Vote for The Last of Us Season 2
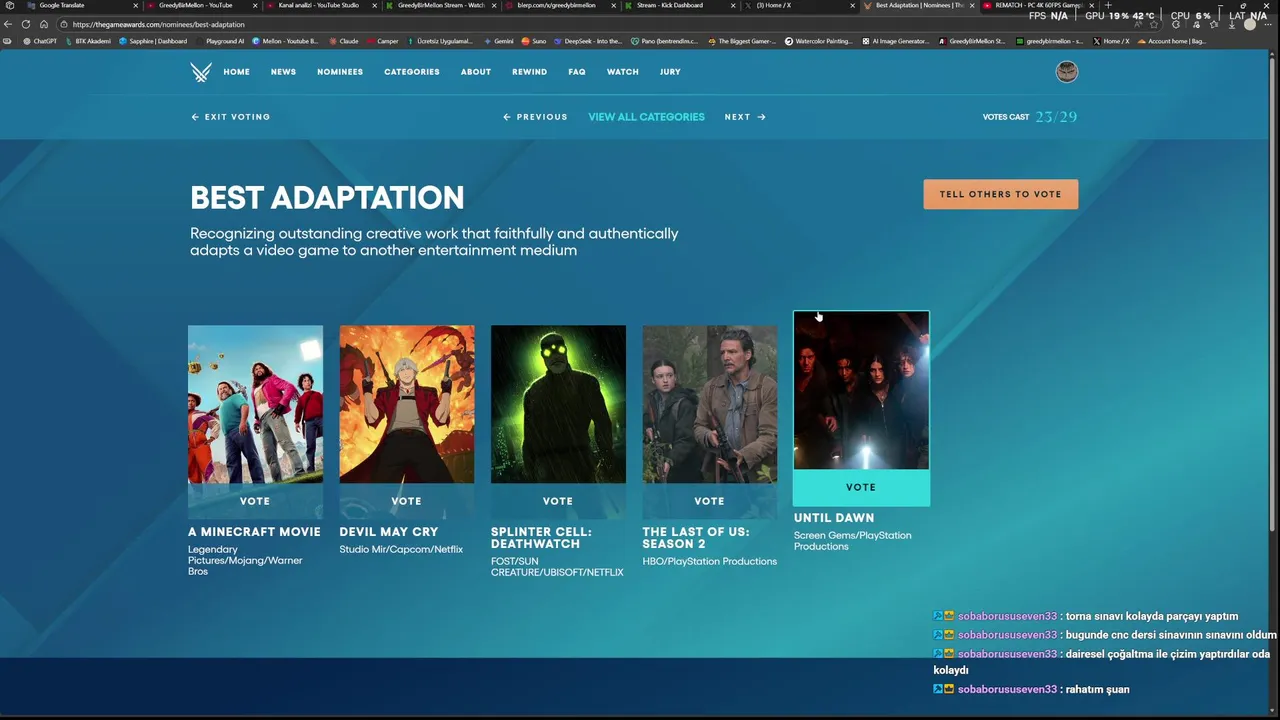 coord(709,501)
